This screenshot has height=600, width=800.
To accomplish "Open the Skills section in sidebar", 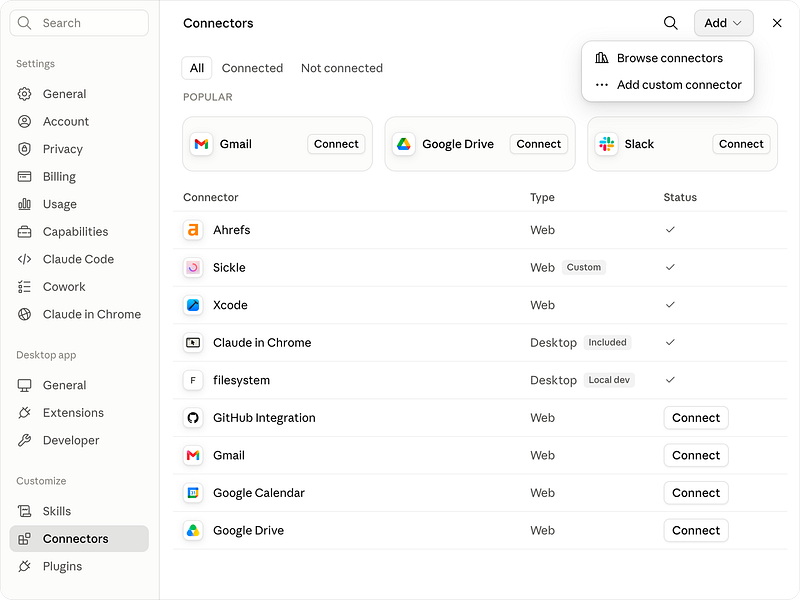I will pyautogui.click(x=79, y=511).
